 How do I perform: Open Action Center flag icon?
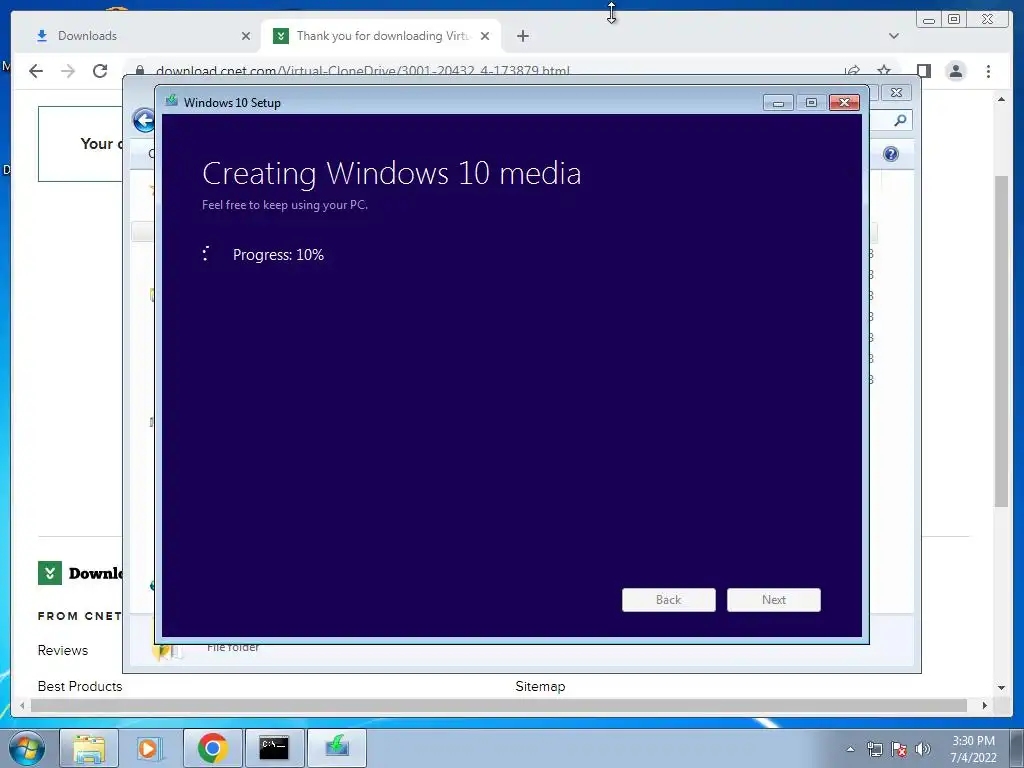899,749
